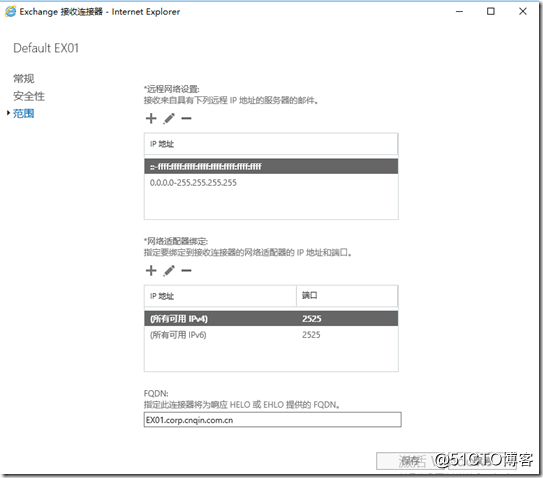Screen dimensions: 543x478
Task: Open the 安全性 settings page
Action: (29, 96)
